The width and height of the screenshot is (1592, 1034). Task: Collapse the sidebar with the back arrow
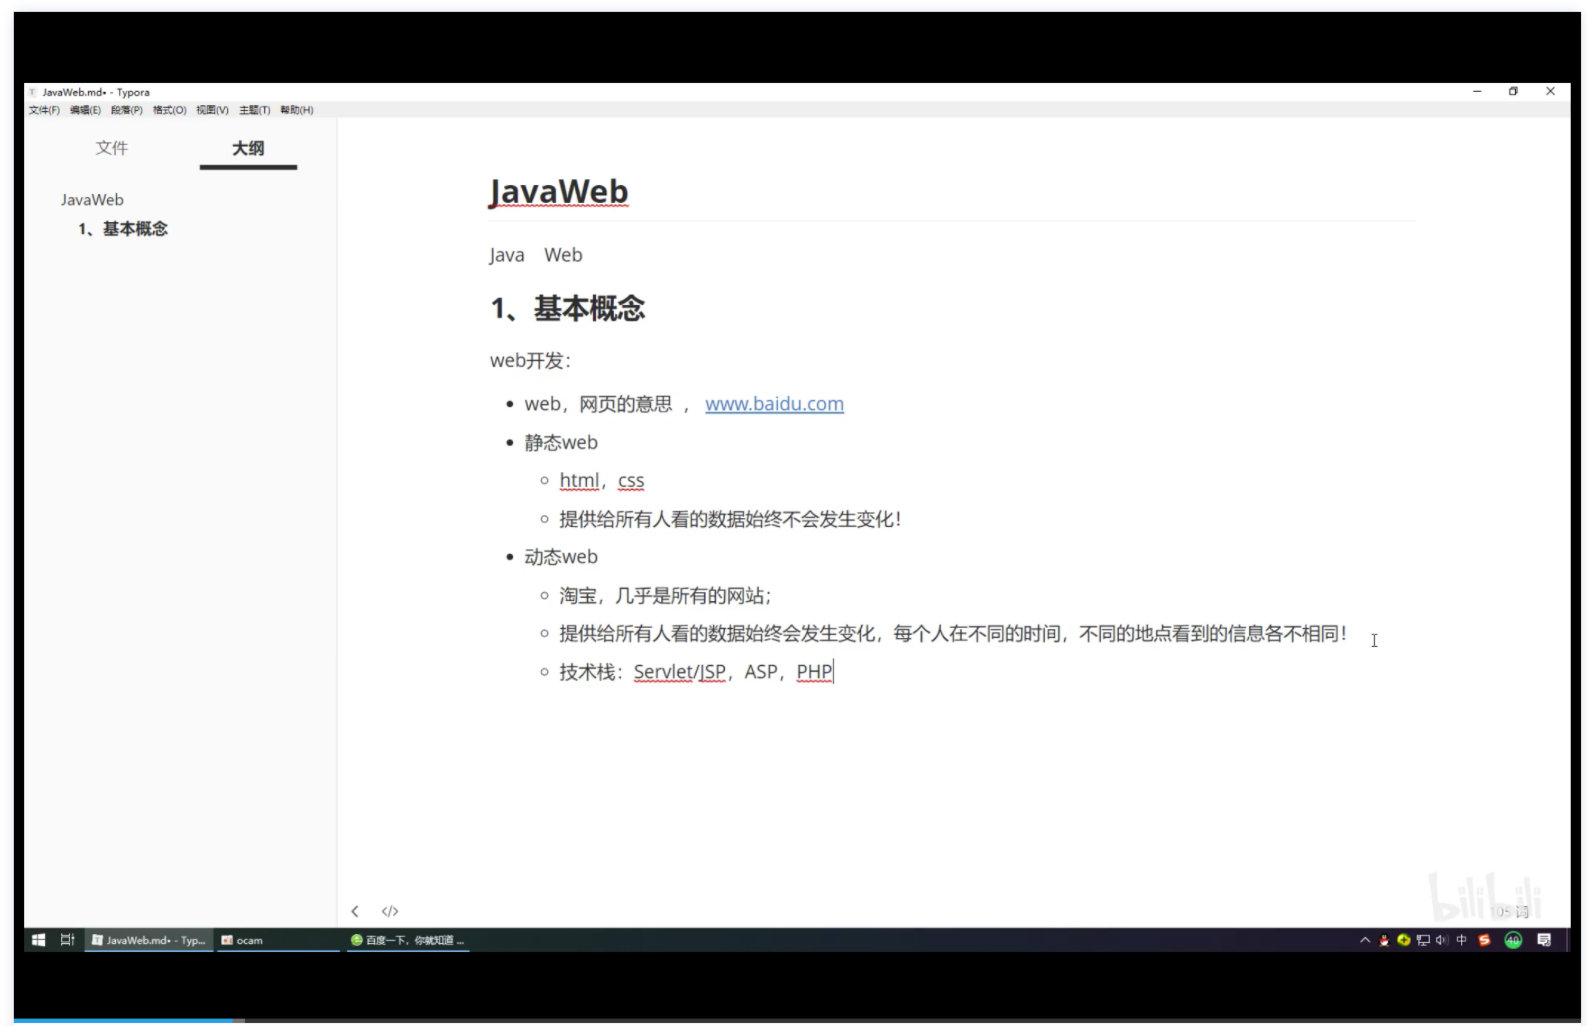pos(355,911)
